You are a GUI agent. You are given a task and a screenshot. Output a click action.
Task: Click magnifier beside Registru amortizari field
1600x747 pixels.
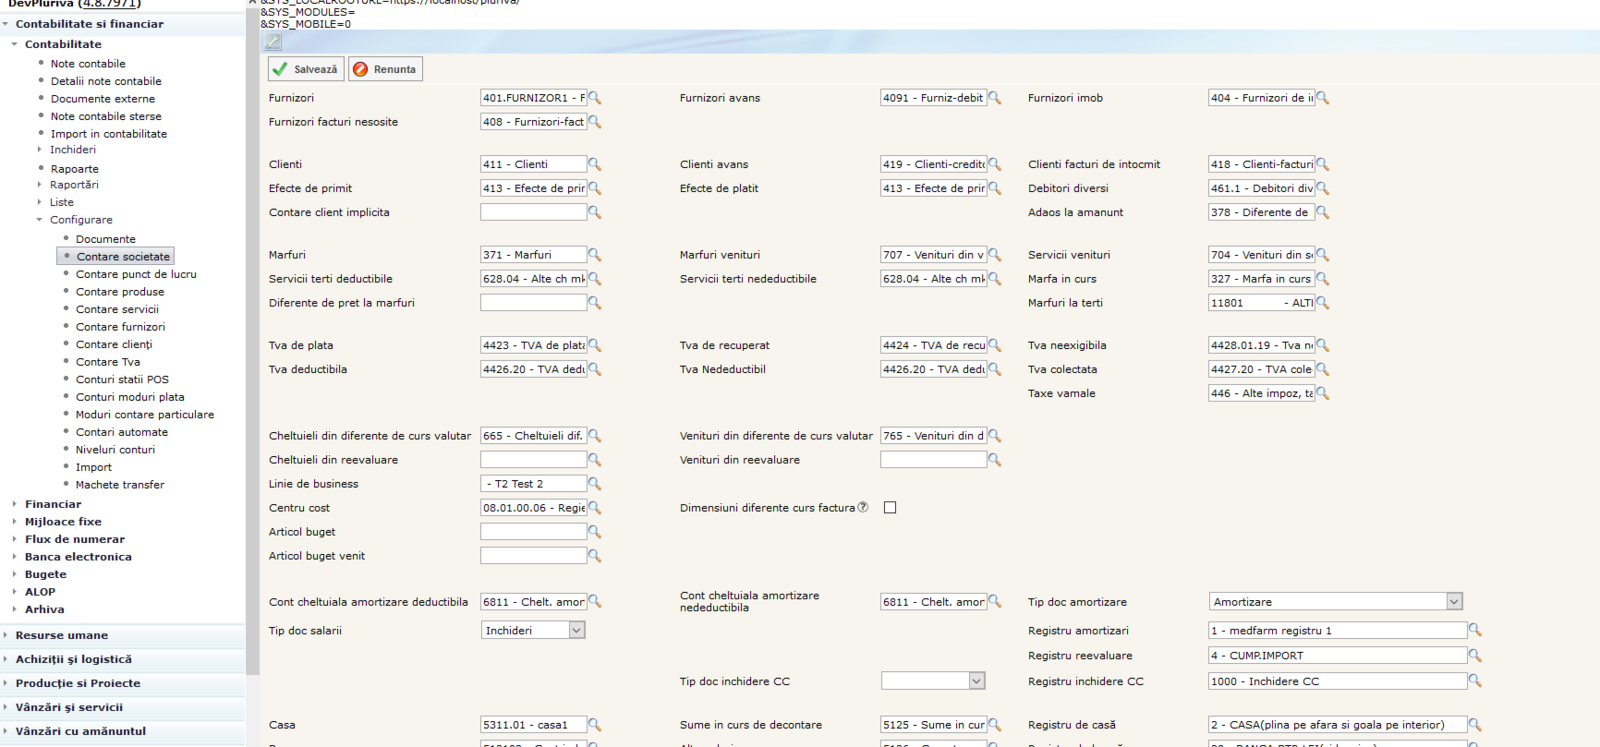click(1475, 630)
